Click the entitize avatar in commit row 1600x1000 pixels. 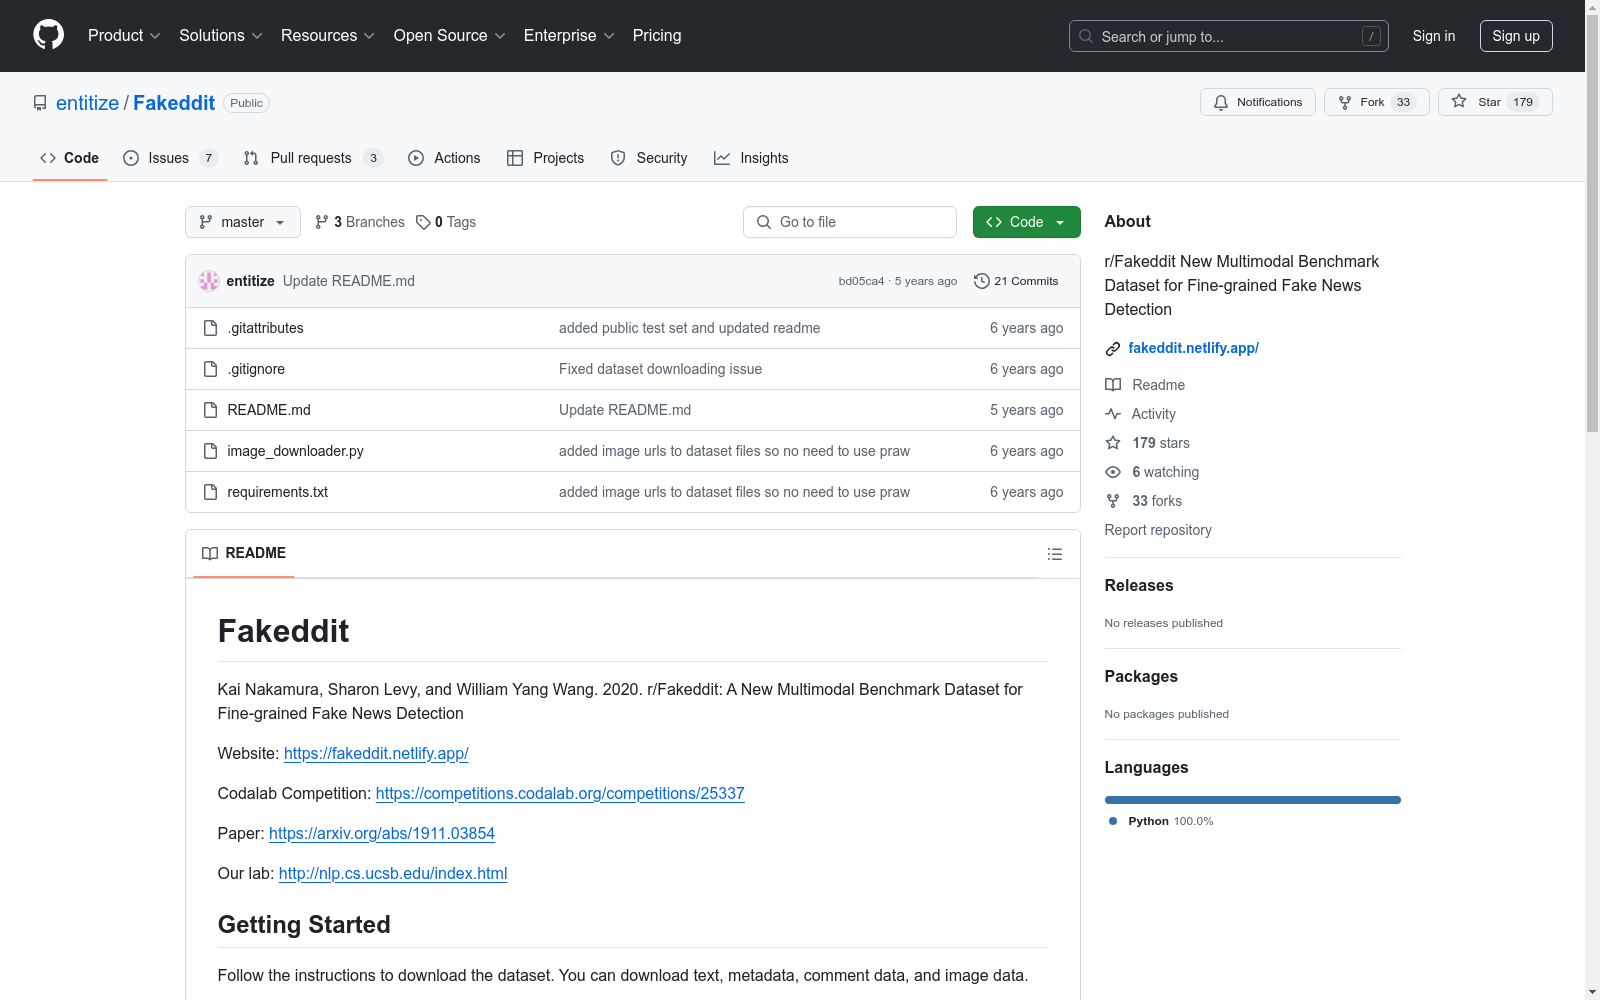pyautogui.click(x=209, y=281)
